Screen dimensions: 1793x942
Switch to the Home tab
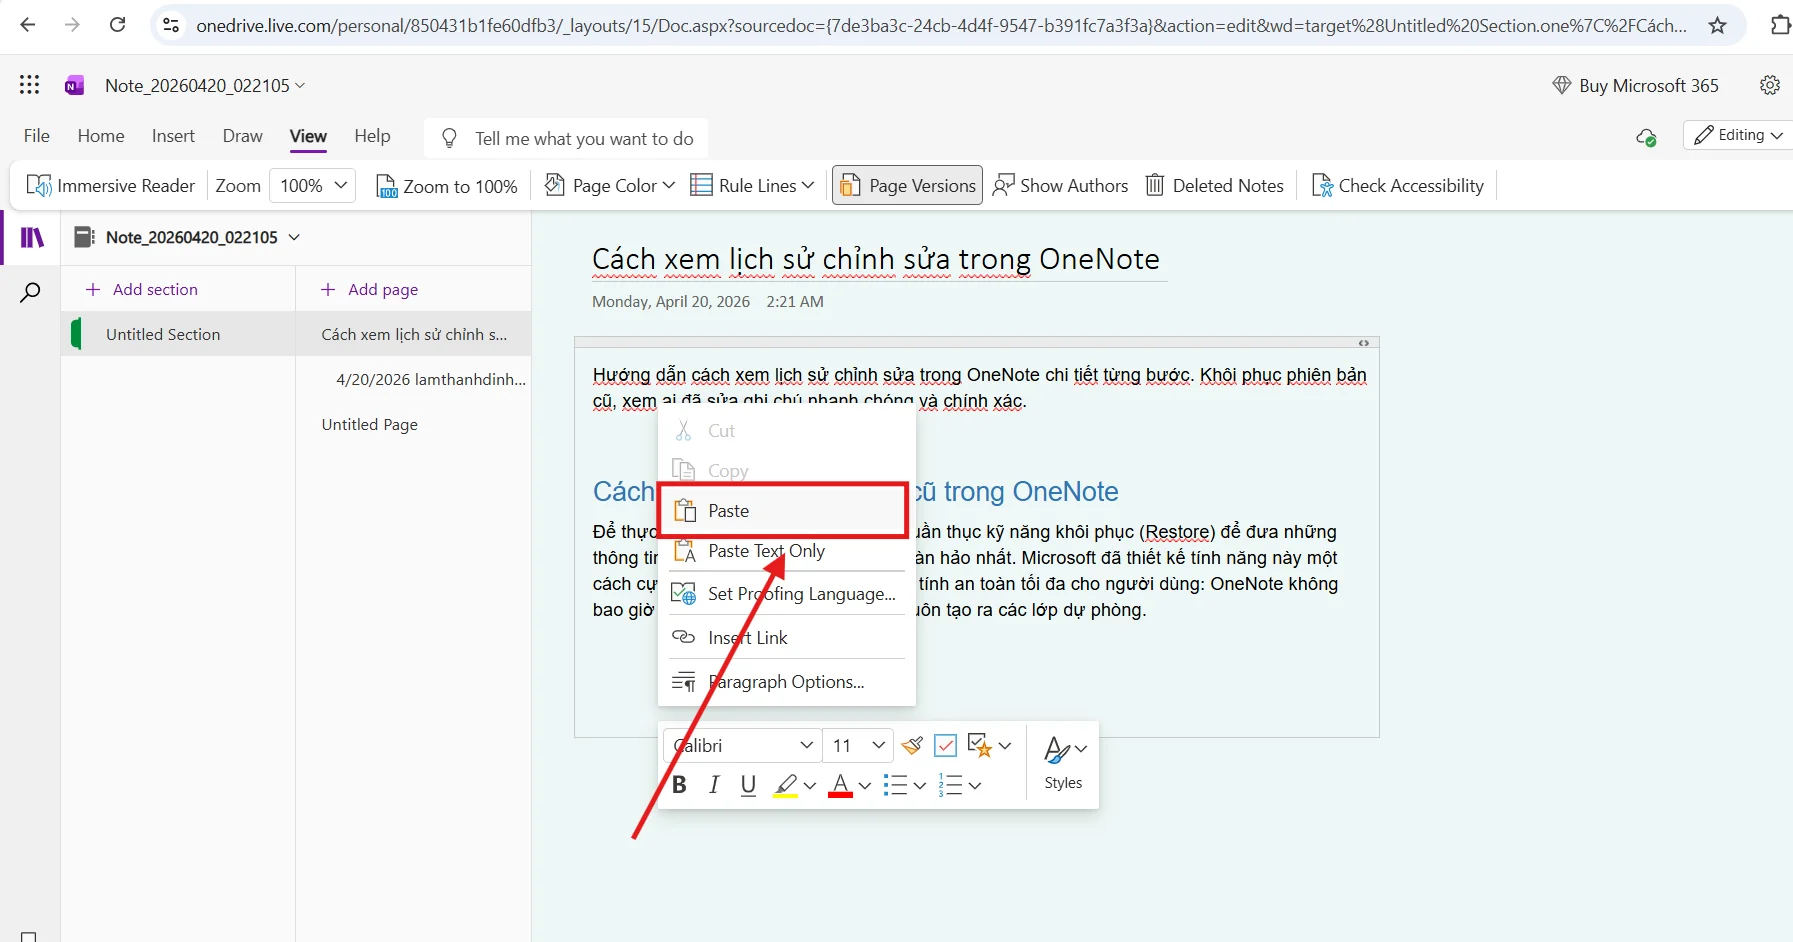coord(101,136)
